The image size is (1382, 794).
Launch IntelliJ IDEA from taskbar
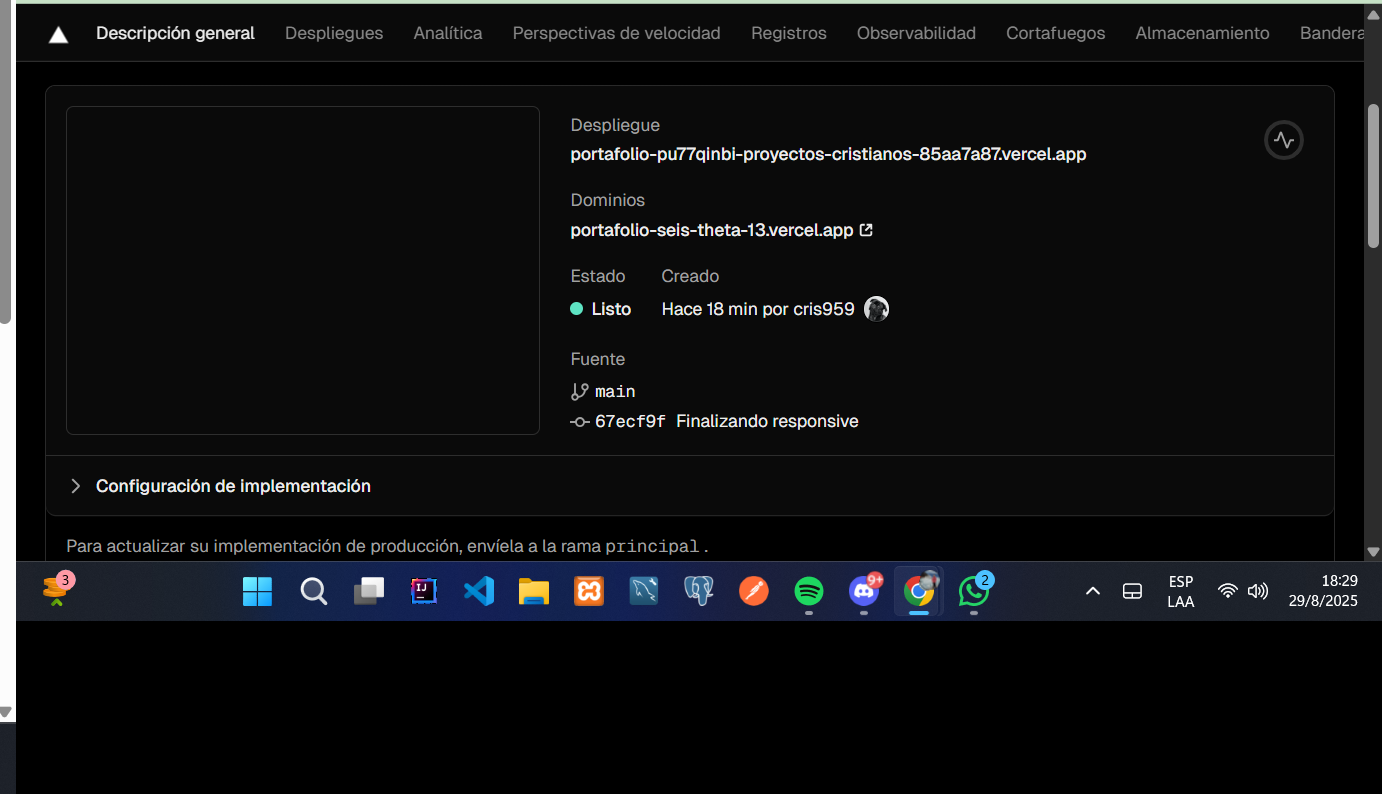click(x=424, y=591)
